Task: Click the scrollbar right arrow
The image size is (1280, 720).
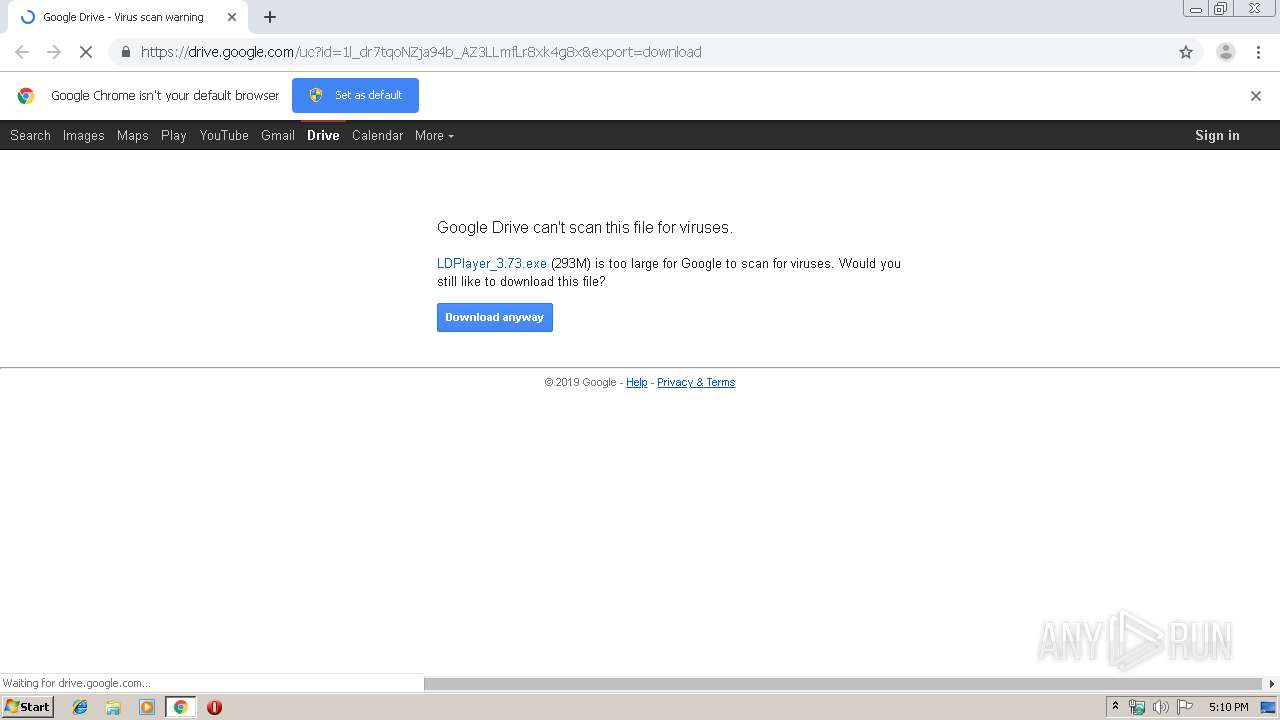Action: point(1272,684)
